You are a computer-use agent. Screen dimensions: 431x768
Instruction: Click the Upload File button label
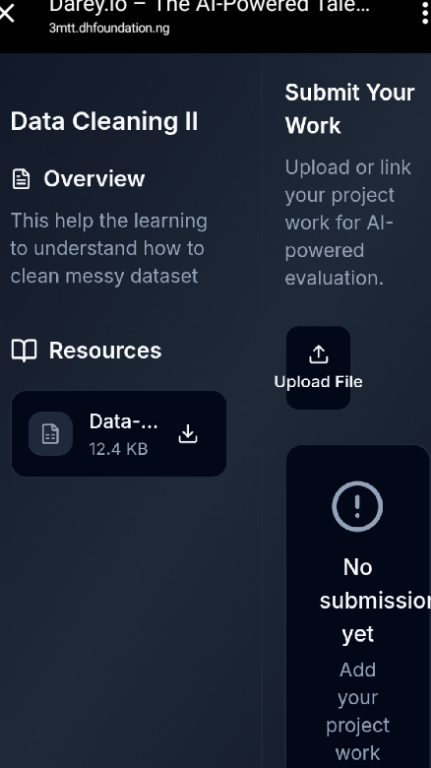pyautogui.click(x=318, y=382)
